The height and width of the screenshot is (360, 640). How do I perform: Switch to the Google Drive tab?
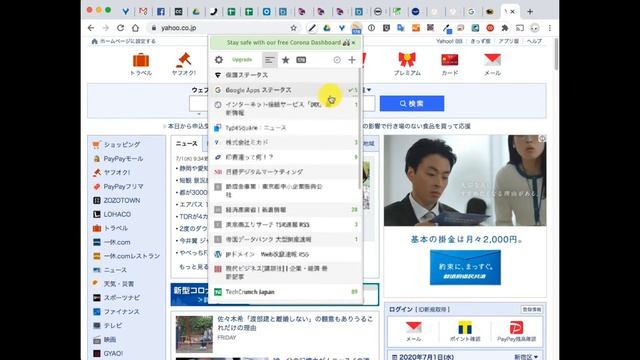pyautogui.click(x=196, y=11)
